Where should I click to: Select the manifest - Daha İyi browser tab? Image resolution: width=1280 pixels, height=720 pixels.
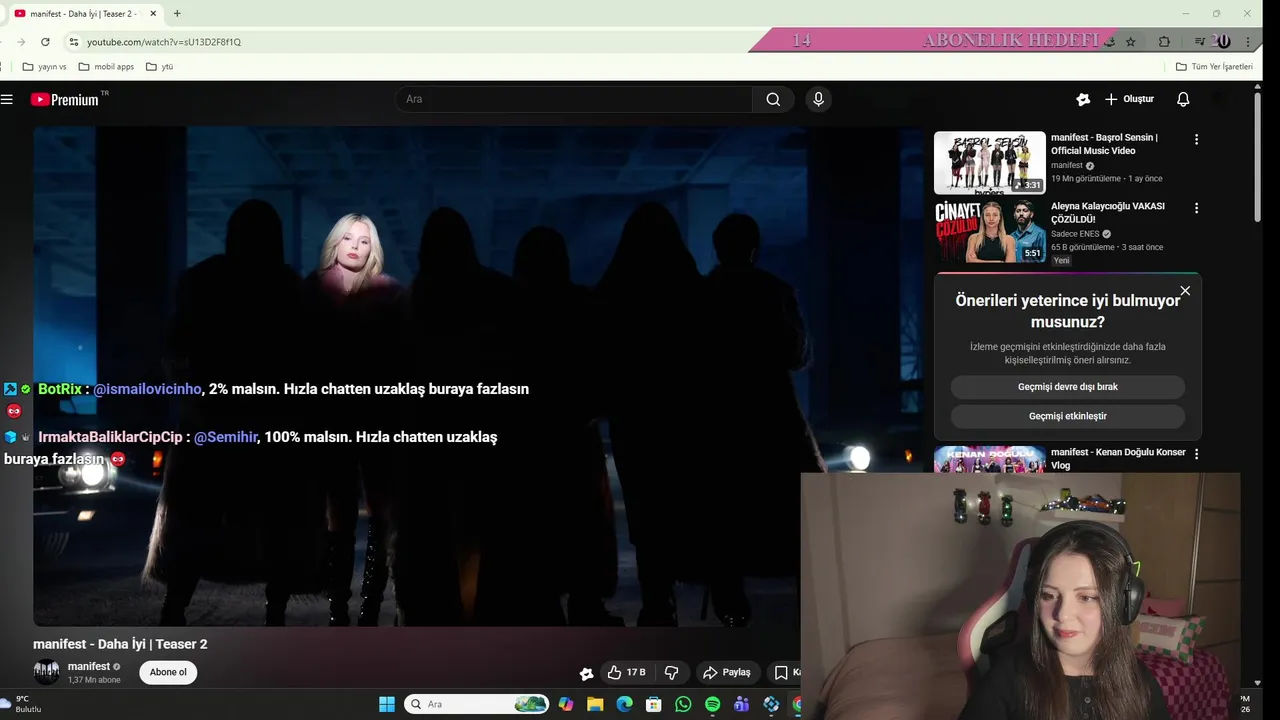pyautogui.click(x=84, y=14)
